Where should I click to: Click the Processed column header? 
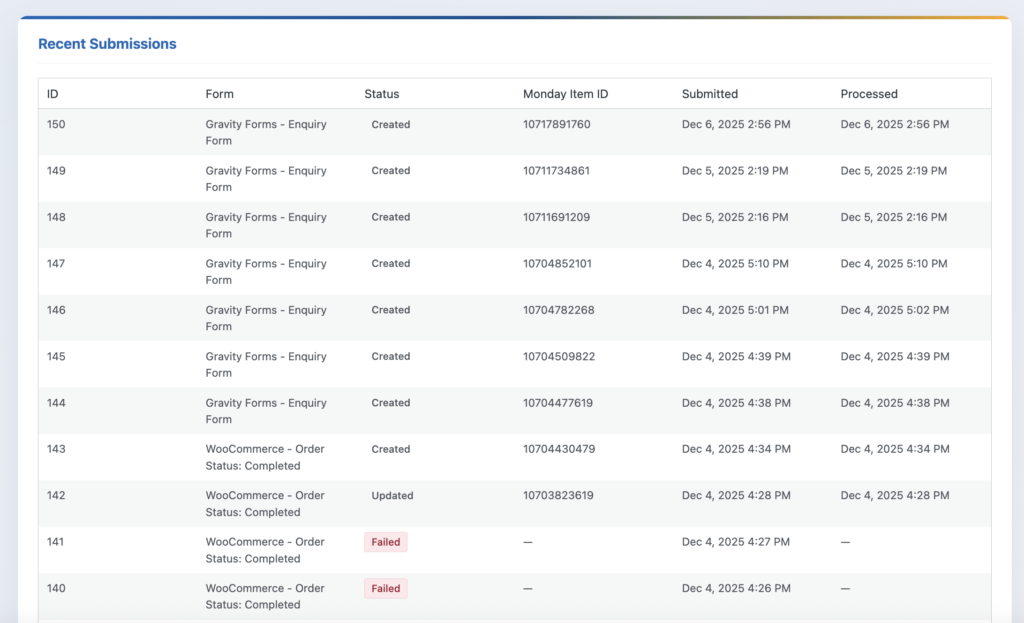tap(868, 94)
